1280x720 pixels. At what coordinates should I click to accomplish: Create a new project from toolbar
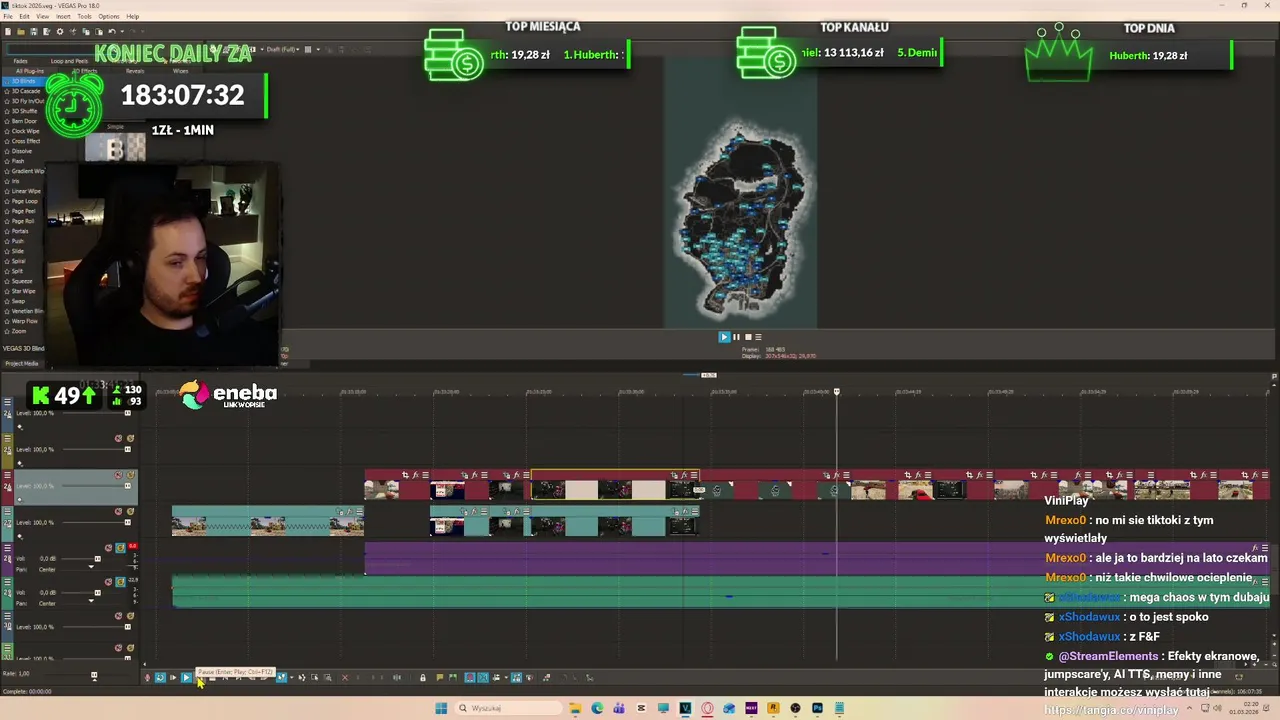click(8, 31)
